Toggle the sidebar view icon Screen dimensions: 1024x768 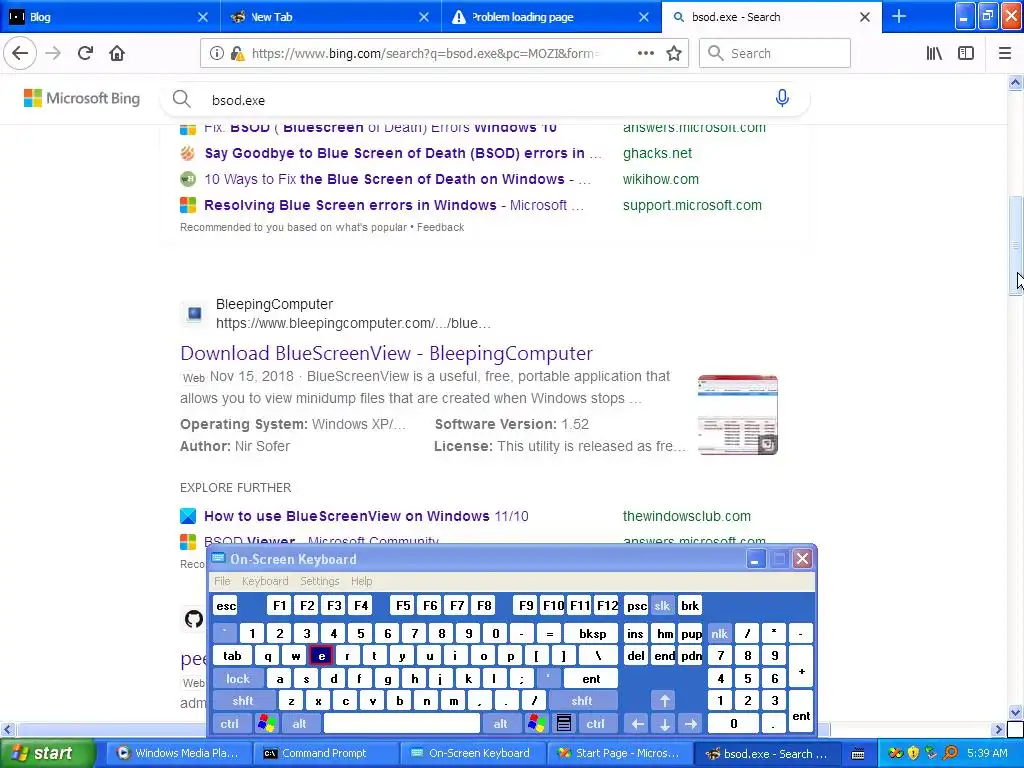point(966,54)
